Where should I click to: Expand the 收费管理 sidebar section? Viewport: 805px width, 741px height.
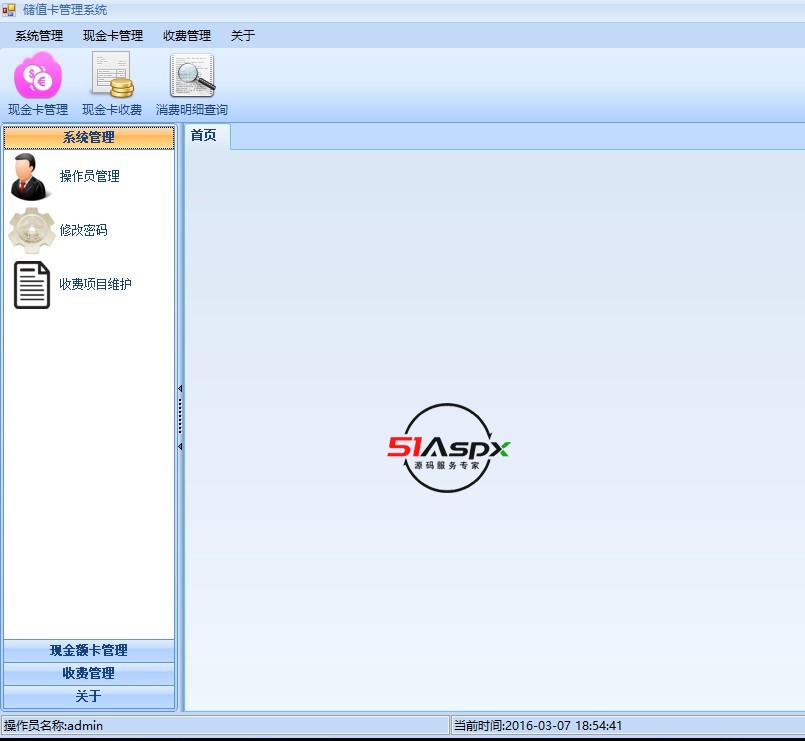[x=89, y=673]
